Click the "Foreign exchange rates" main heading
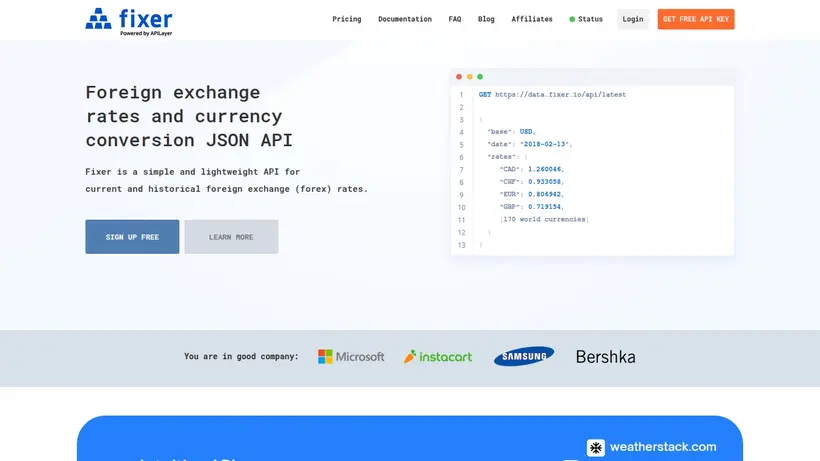 (189, 116)
